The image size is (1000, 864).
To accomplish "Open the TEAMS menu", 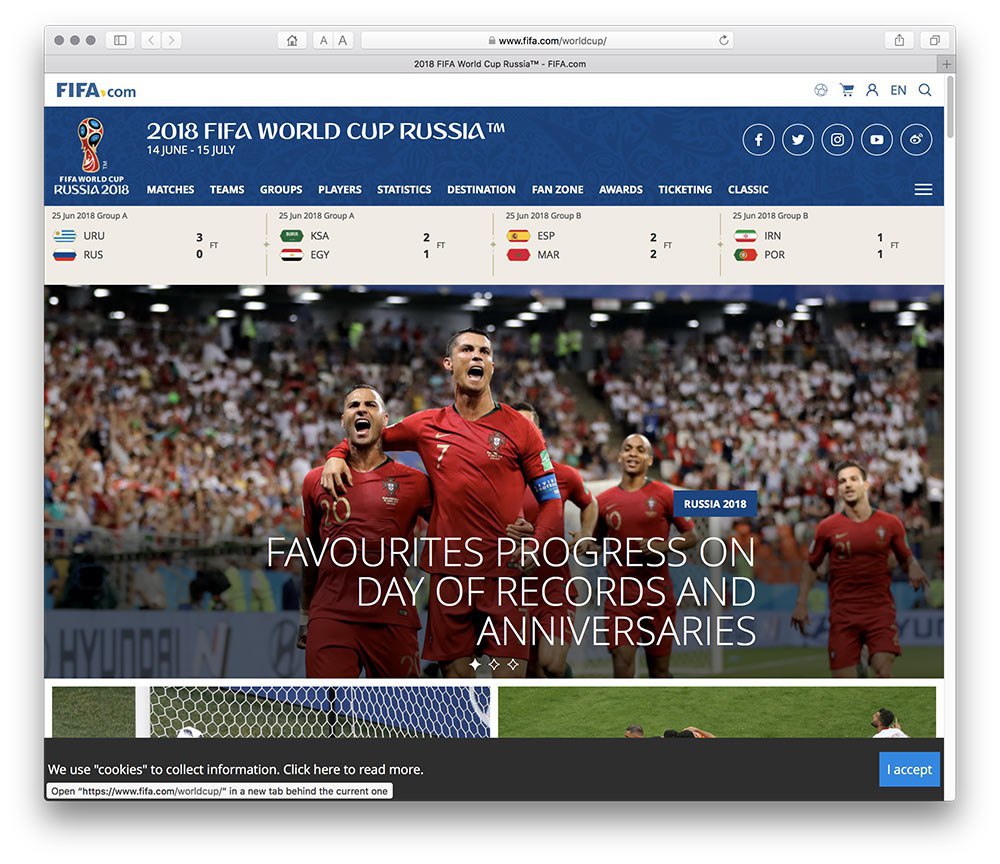I will tap(227, 189).
